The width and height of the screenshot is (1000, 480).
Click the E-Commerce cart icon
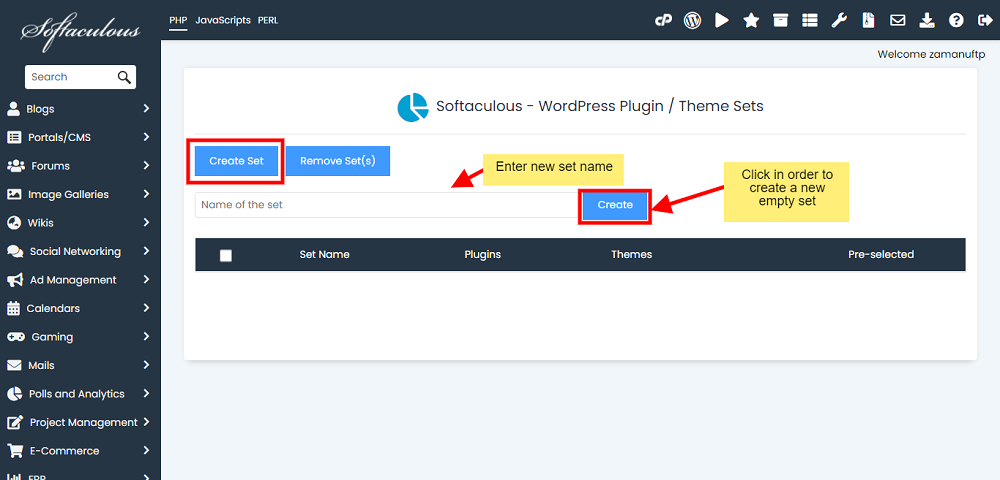click(x=15, y=451)
